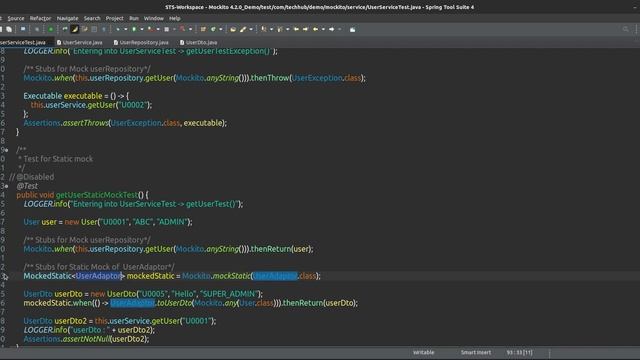
Task: Open the Window menu
Action: pos(153,18)
